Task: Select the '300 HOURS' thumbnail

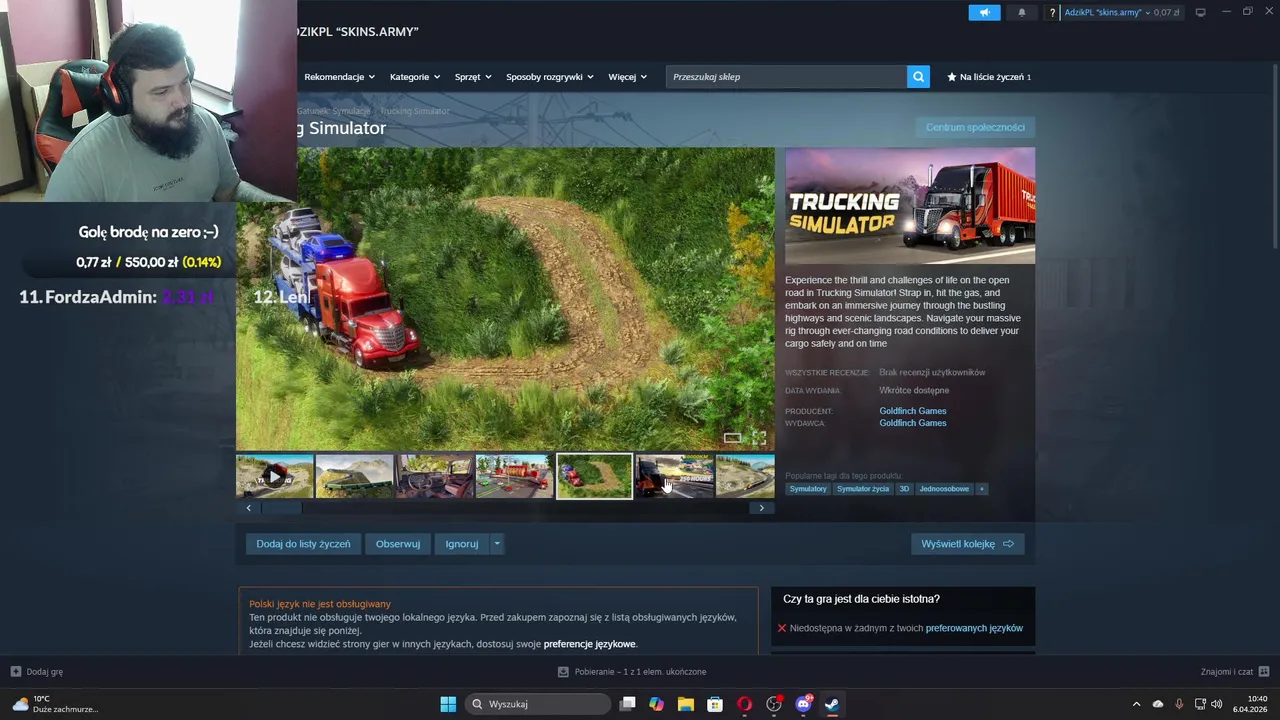Action: pyautogui.click(x=674, y=476)
